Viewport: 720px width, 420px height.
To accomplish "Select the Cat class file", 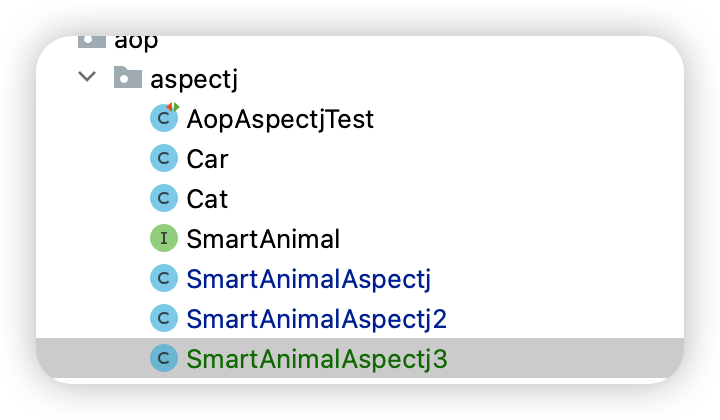I will pyautogui.click(x=207, y=199).
